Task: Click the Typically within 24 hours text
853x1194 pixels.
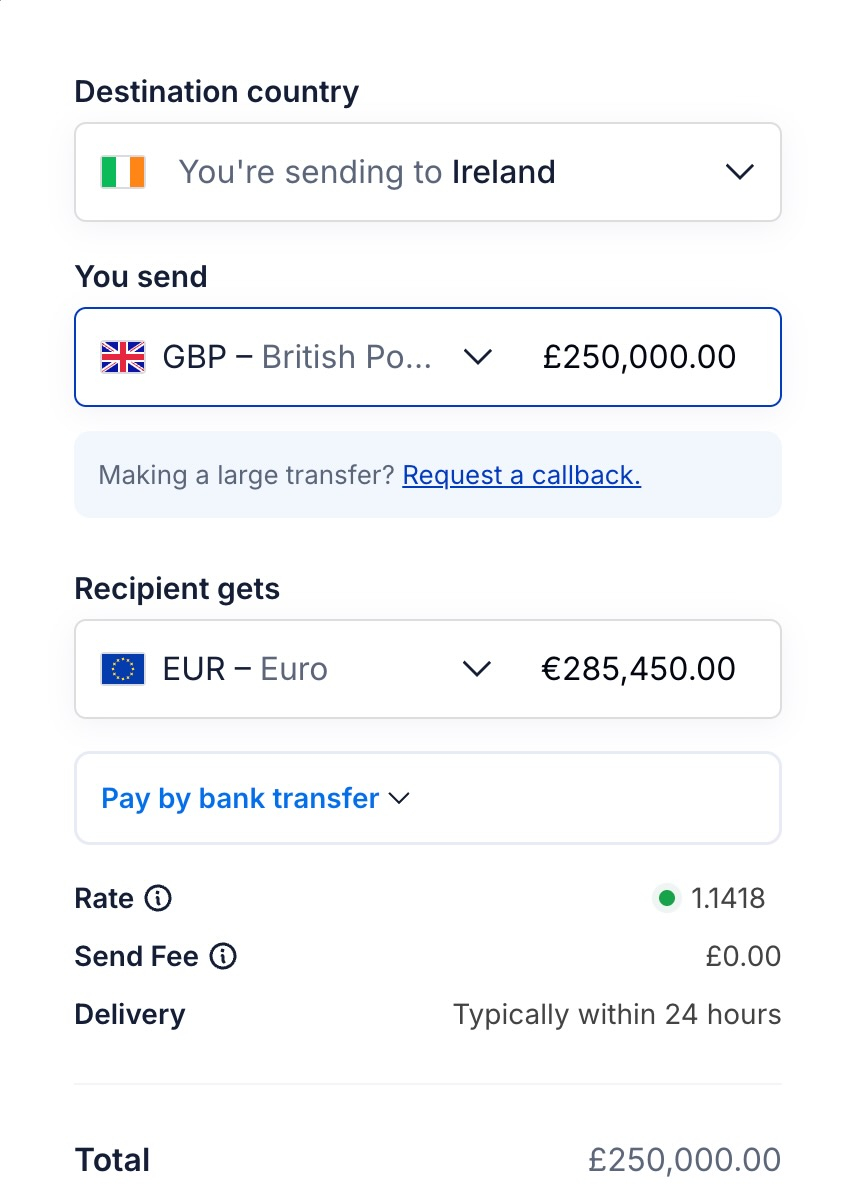Action: tap(617, 1014)
